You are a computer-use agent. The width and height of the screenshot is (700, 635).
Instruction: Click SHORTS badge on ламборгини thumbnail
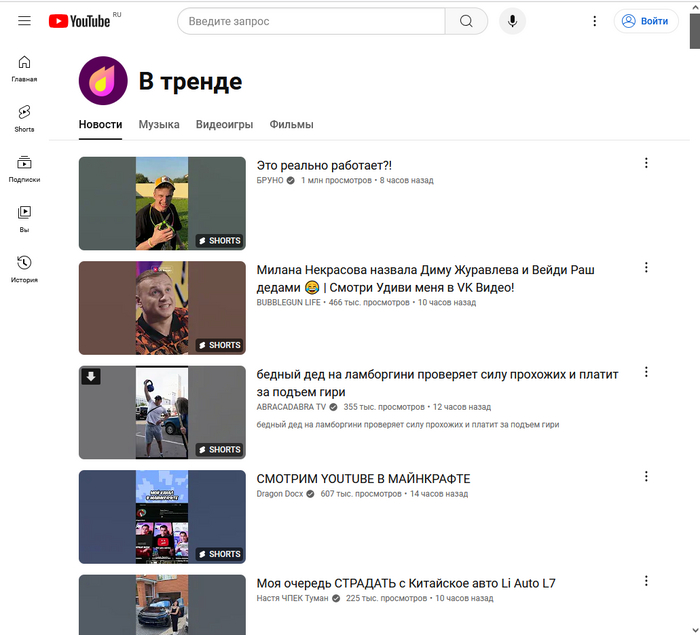tap(219, 450)
